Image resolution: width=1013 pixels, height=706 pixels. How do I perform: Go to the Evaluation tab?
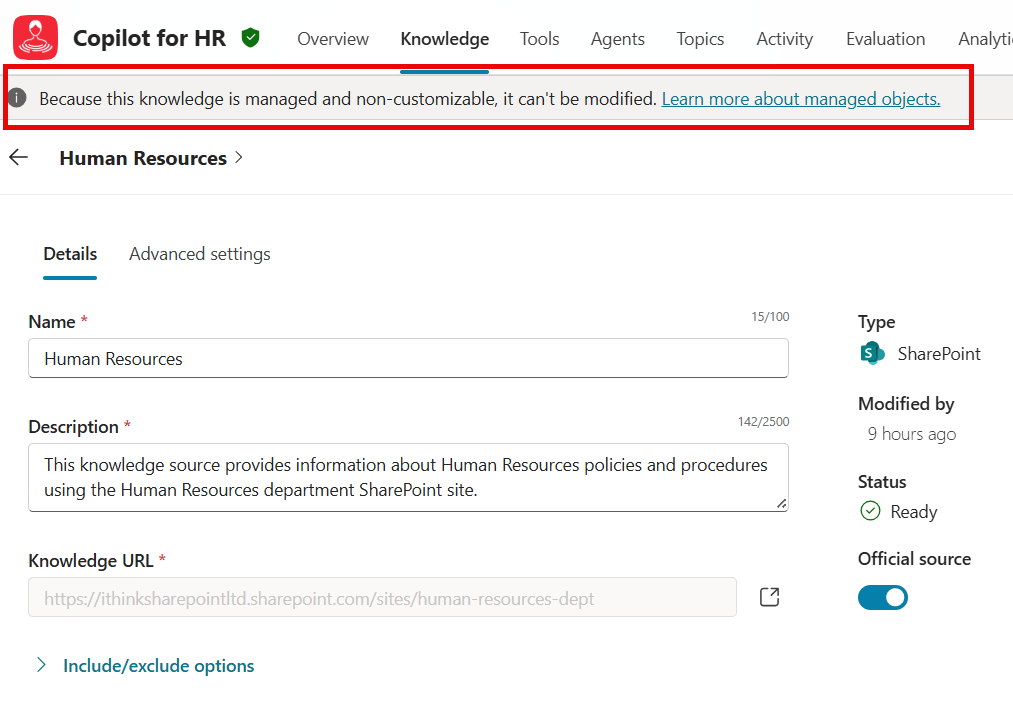[x=885, y=39]
